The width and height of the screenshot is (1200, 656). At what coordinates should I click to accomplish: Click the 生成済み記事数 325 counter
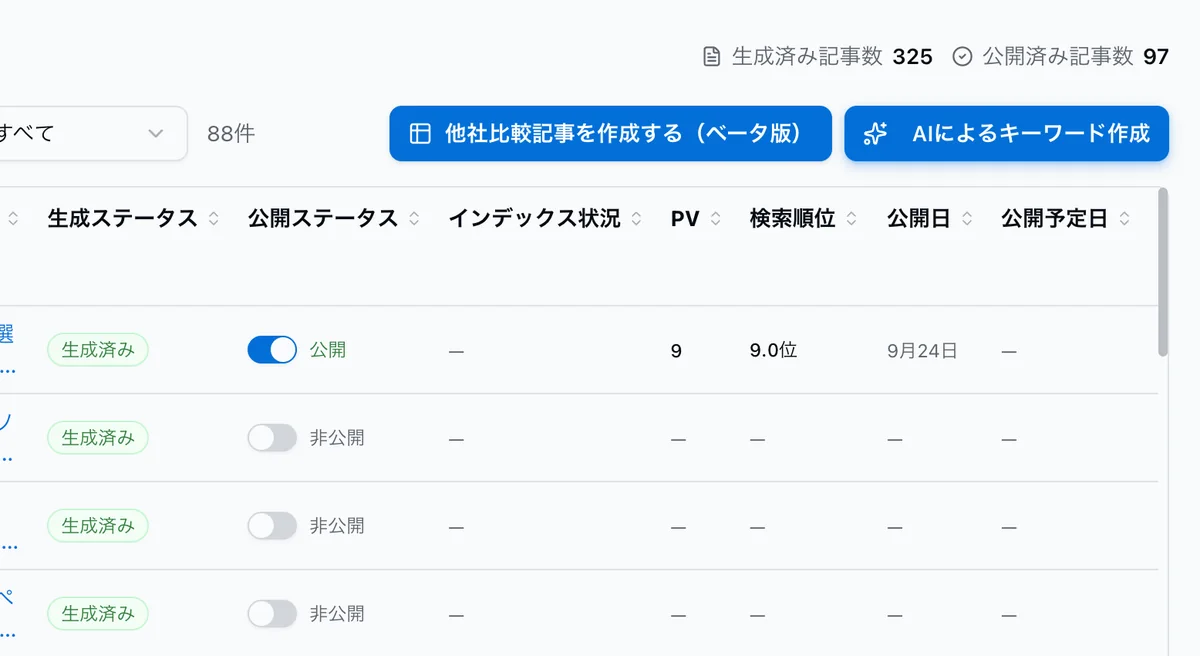tap(817, 57)
